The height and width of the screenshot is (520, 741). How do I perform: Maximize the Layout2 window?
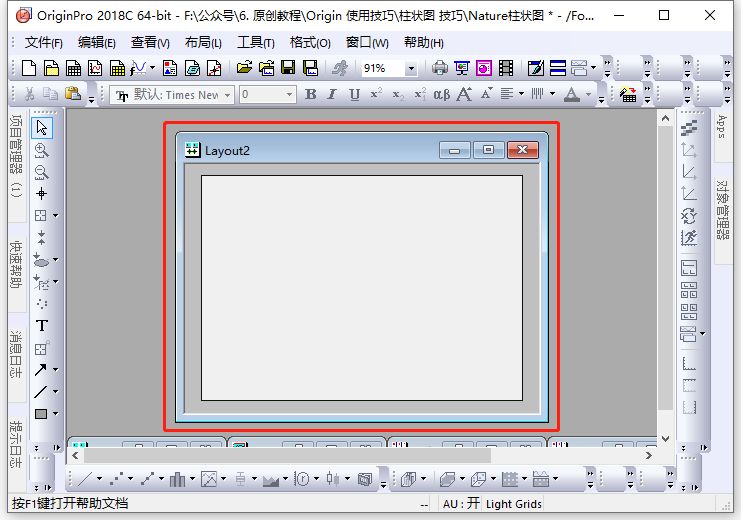pos(488,150)
